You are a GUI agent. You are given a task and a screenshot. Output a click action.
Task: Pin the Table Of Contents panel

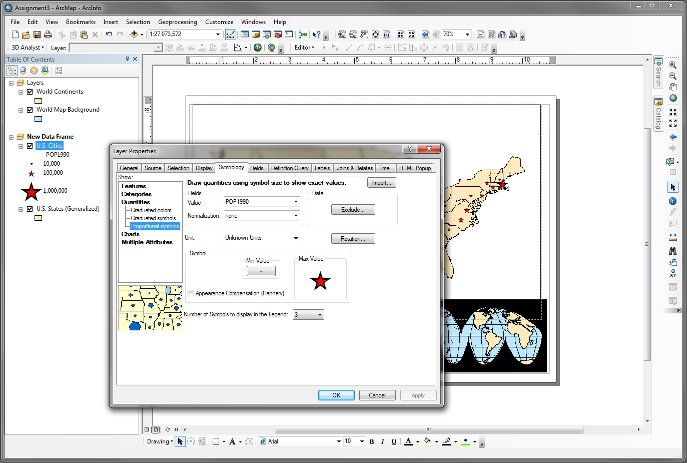[x=127, y=59]
